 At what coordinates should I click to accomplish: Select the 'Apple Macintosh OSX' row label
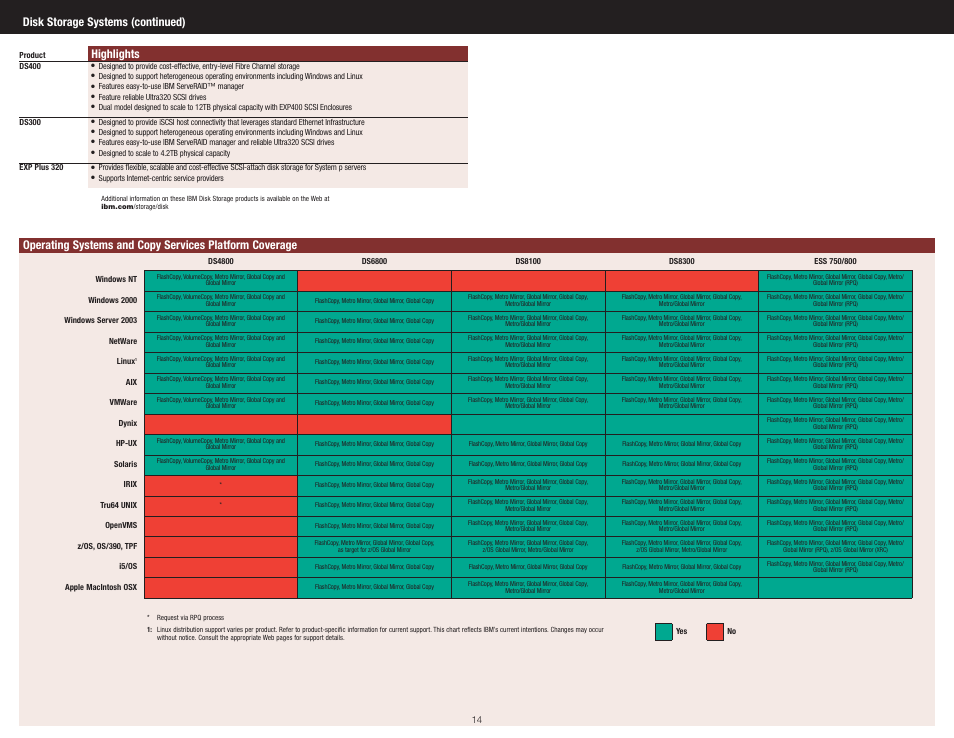tap(100, 587)
